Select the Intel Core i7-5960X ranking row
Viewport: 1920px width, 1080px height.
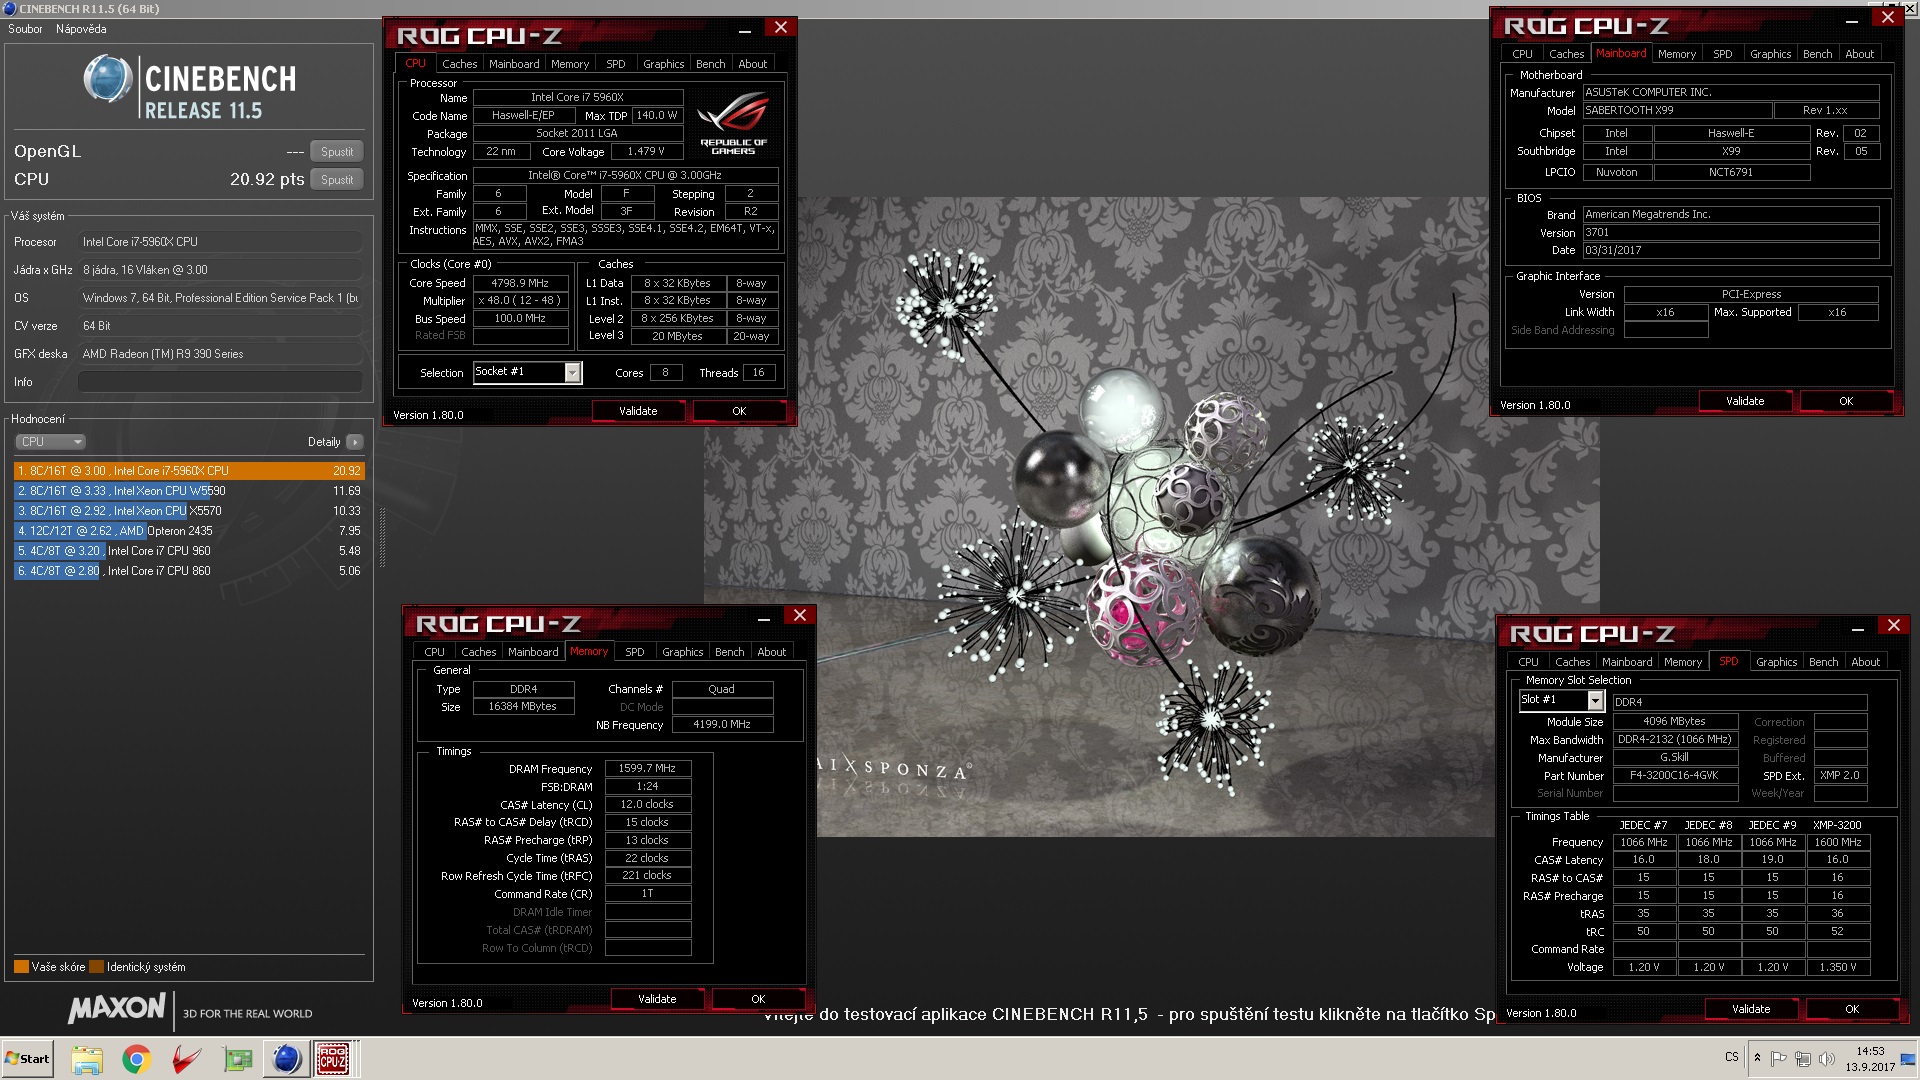tap(189, 471)
